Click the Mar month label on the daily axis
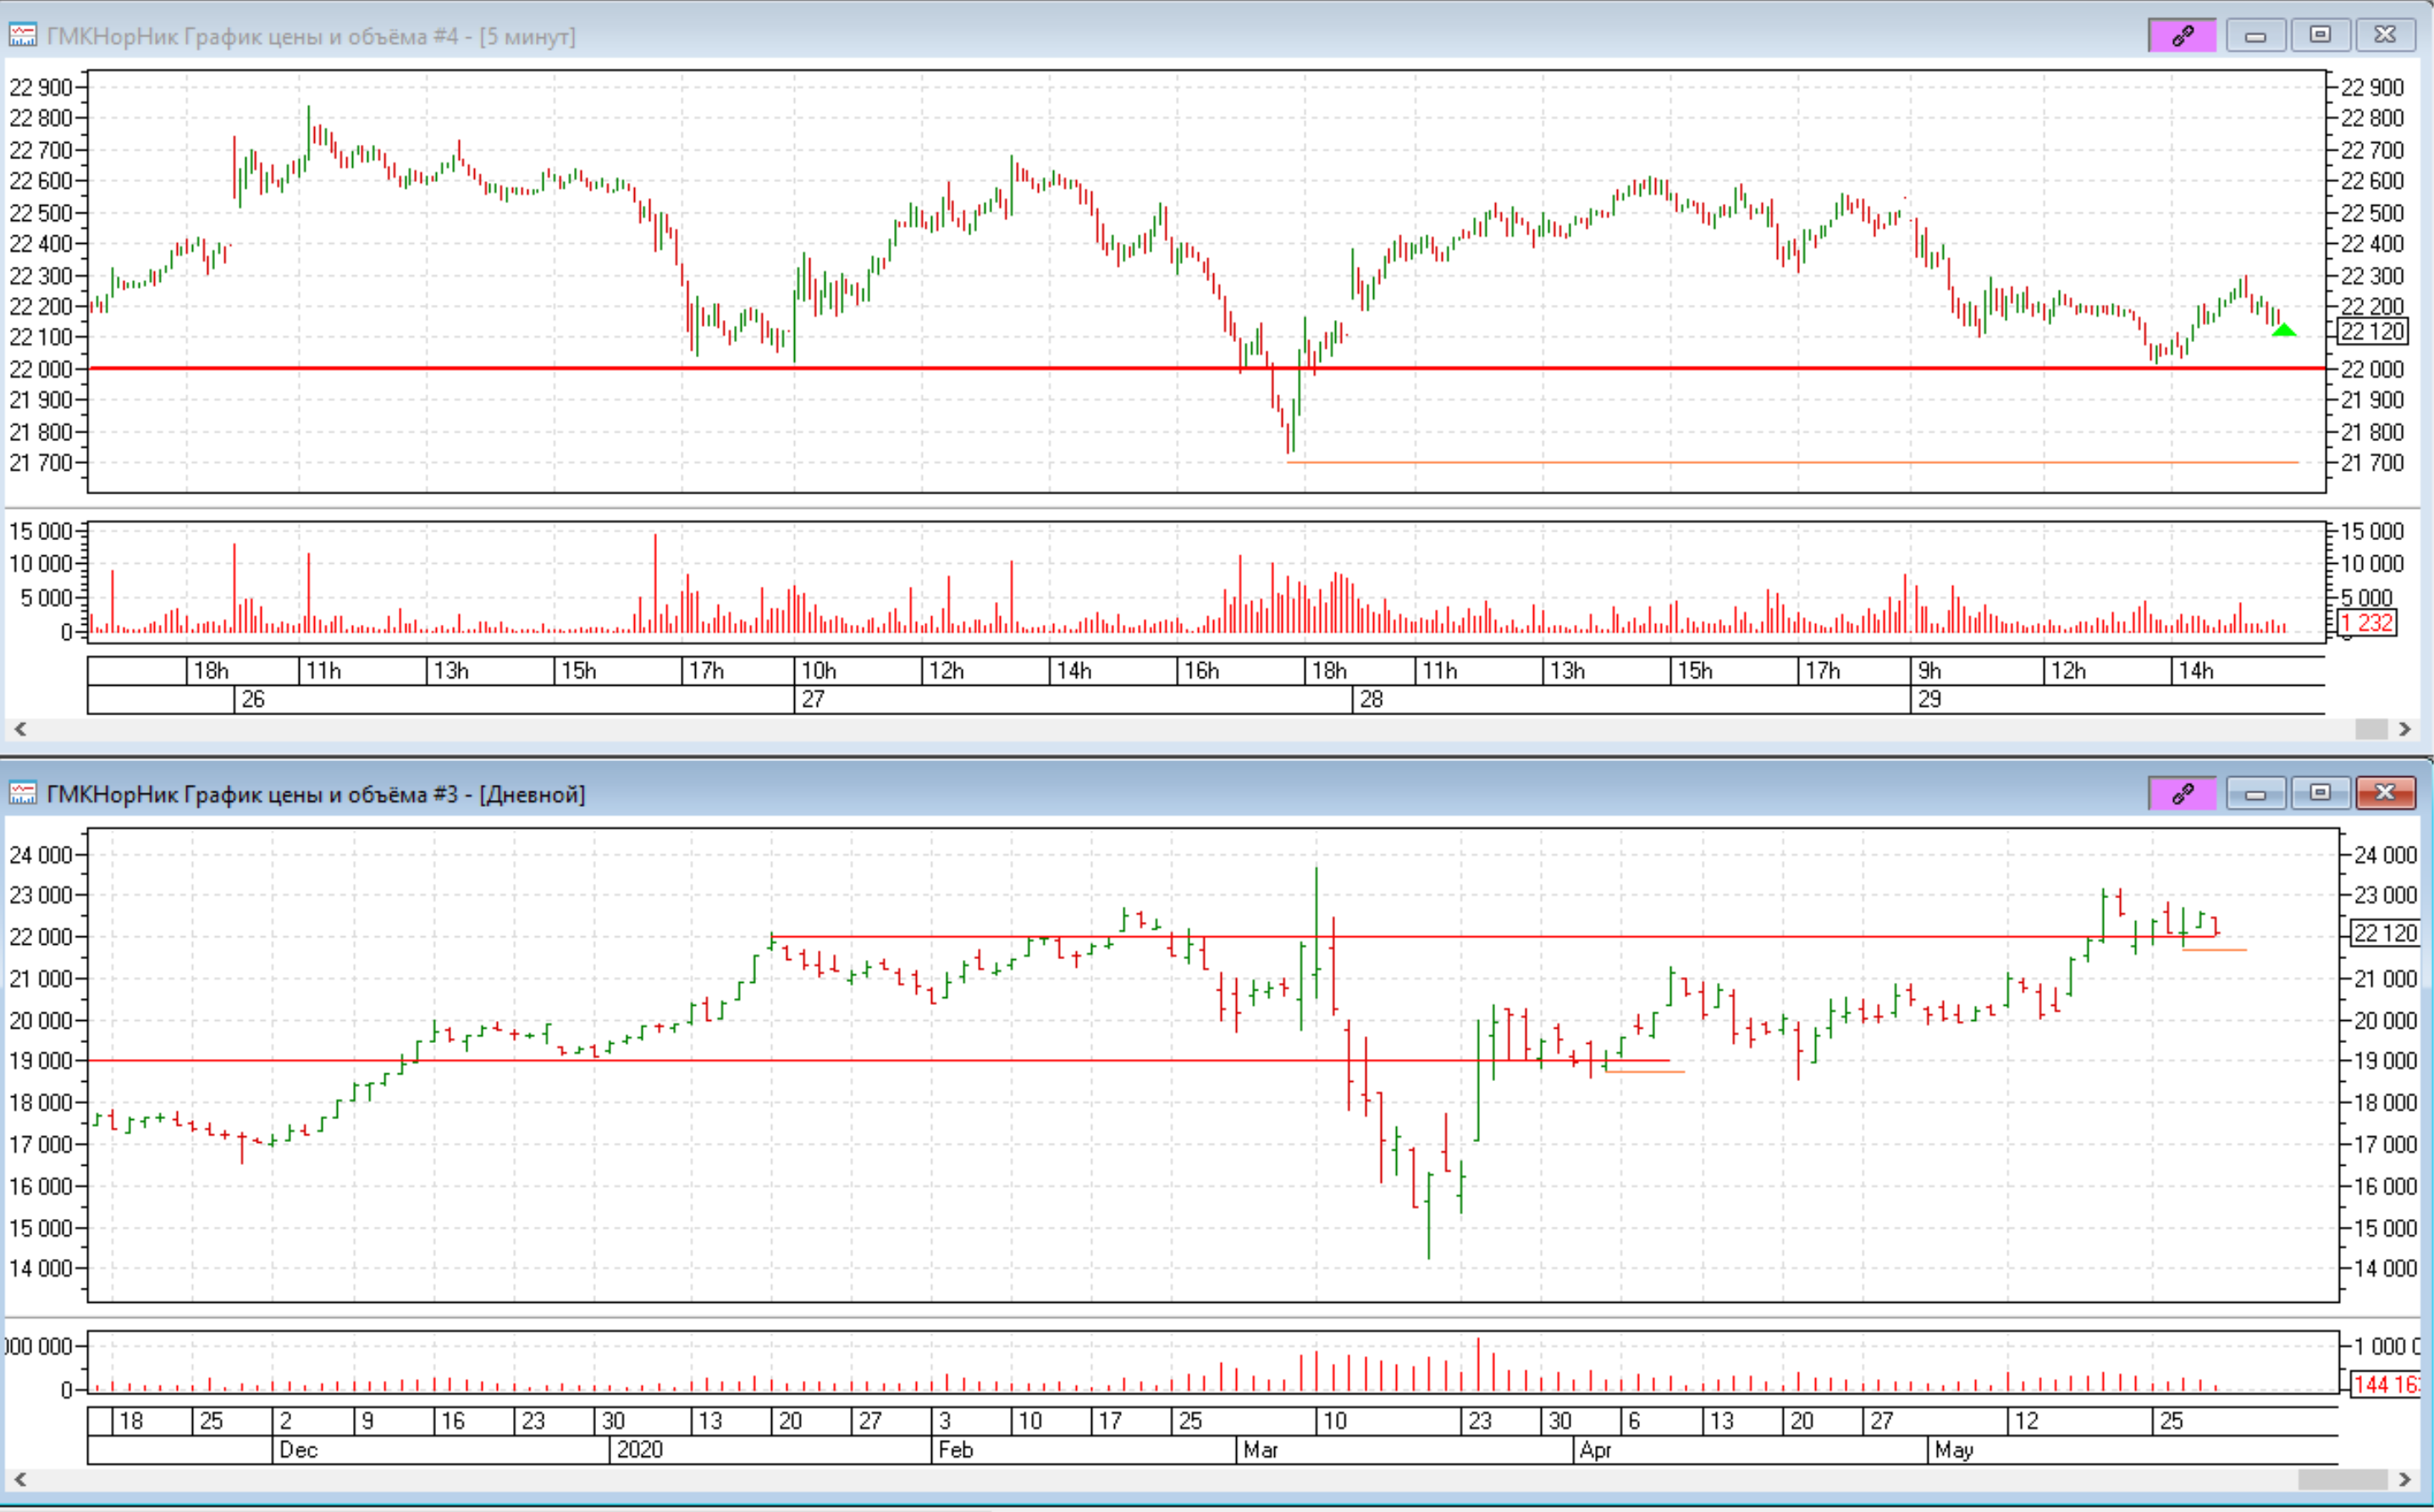This screenshot has height=1512, width=2434. click(1261, 1449)
